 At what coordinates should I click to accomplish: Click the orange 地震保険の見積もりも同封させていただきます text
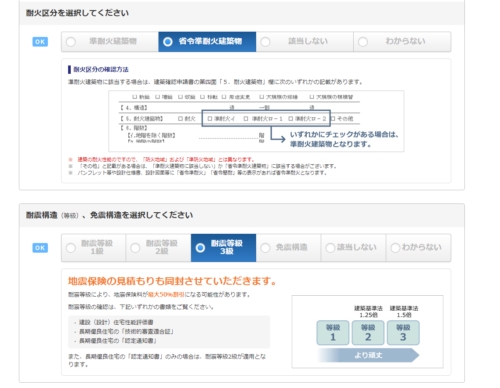point(172,281)
